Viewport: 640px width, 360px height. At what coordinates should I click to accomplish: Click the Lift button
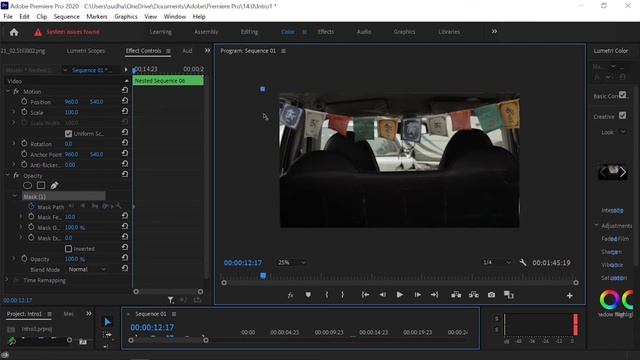click(456, 295)
